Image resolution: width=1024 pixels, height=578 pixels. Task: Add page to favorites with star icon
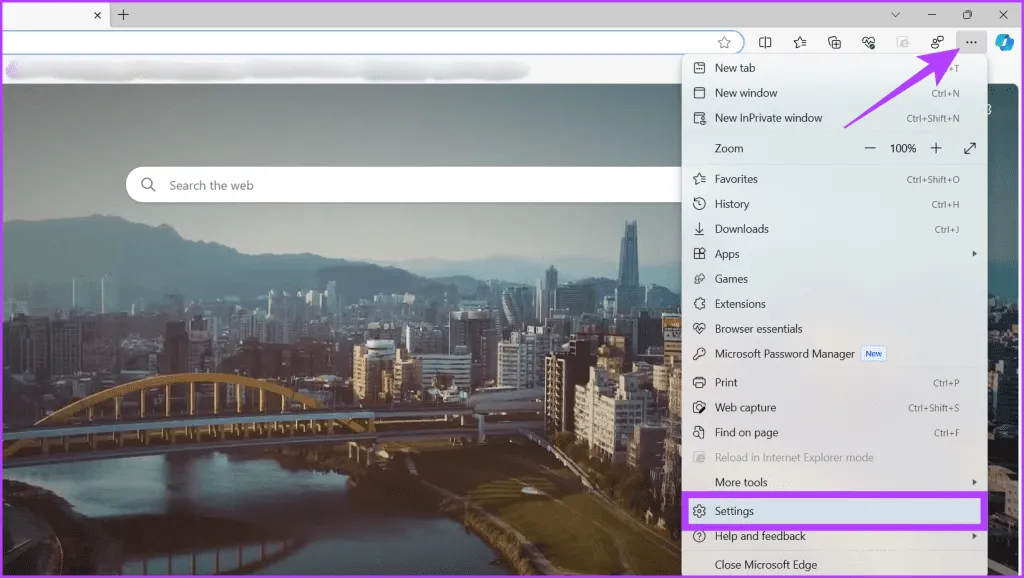(x=724, y=42)
